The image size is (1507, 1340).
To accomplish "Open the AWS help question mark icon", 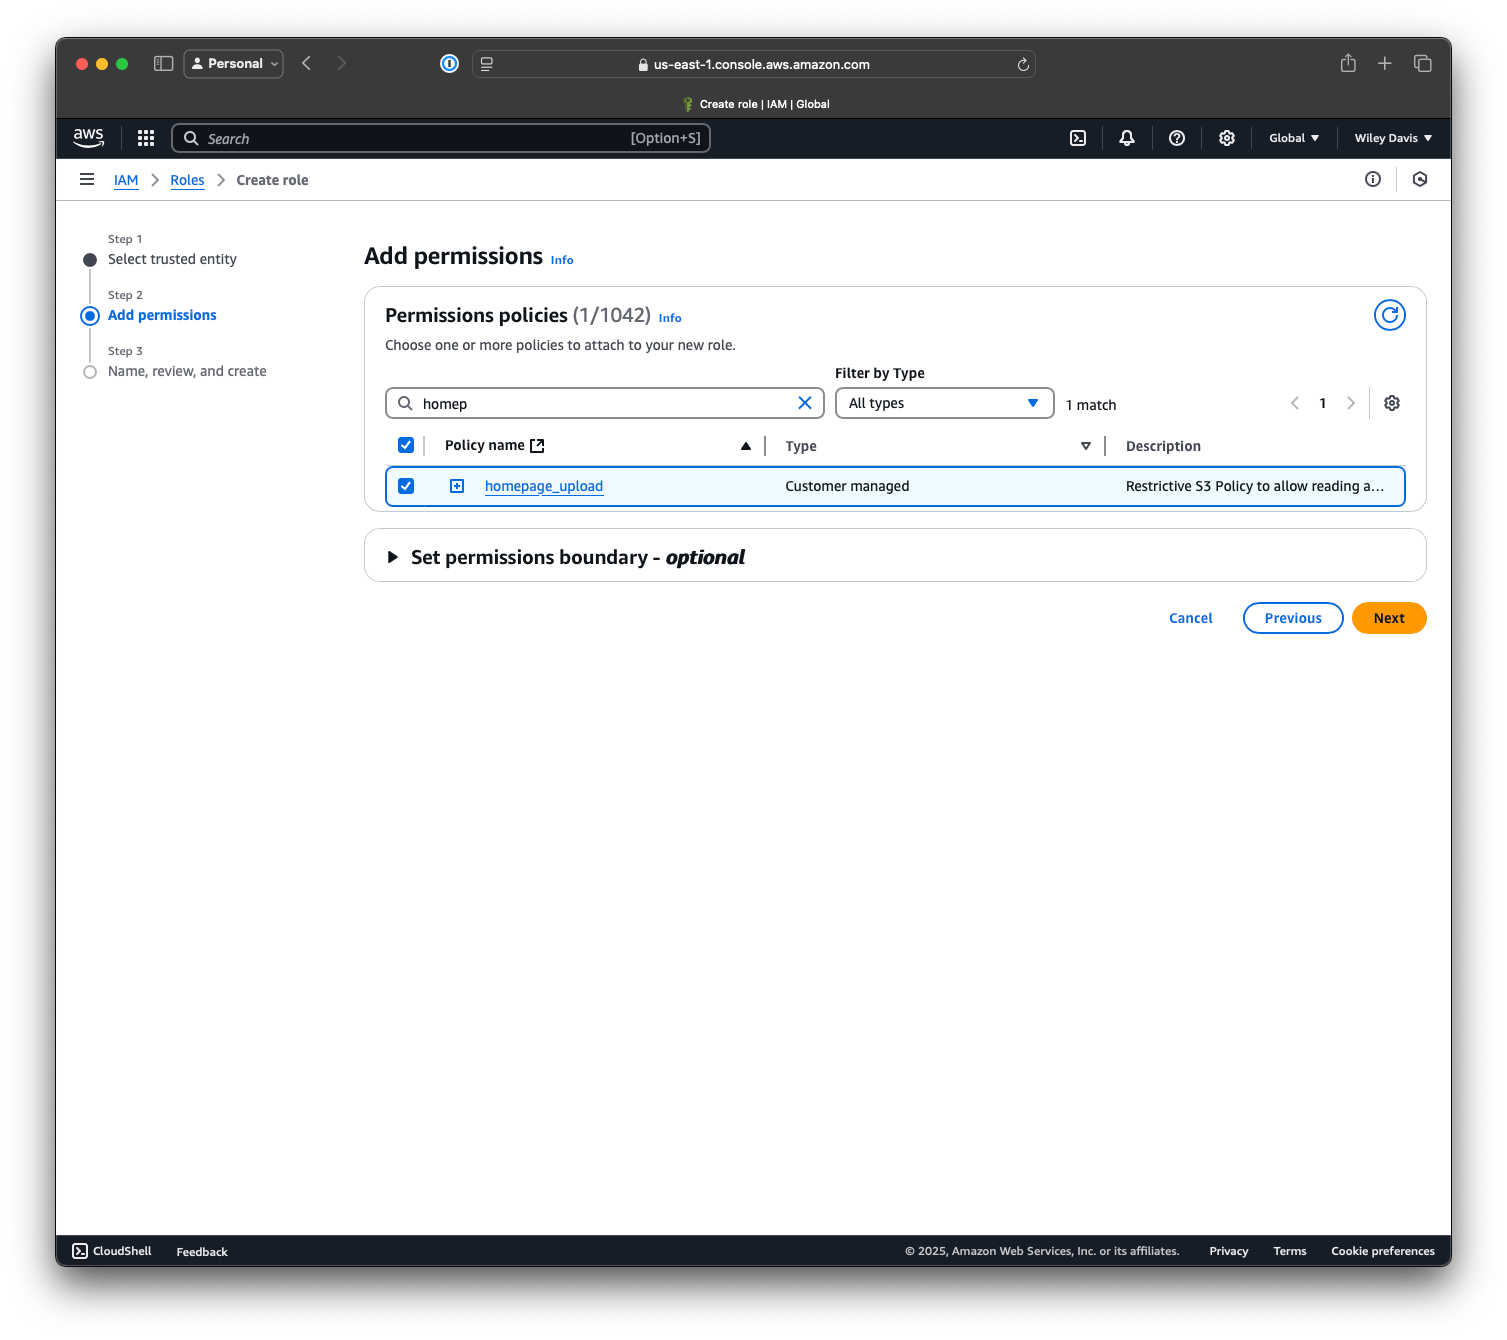I will [x=1177, y=138].
